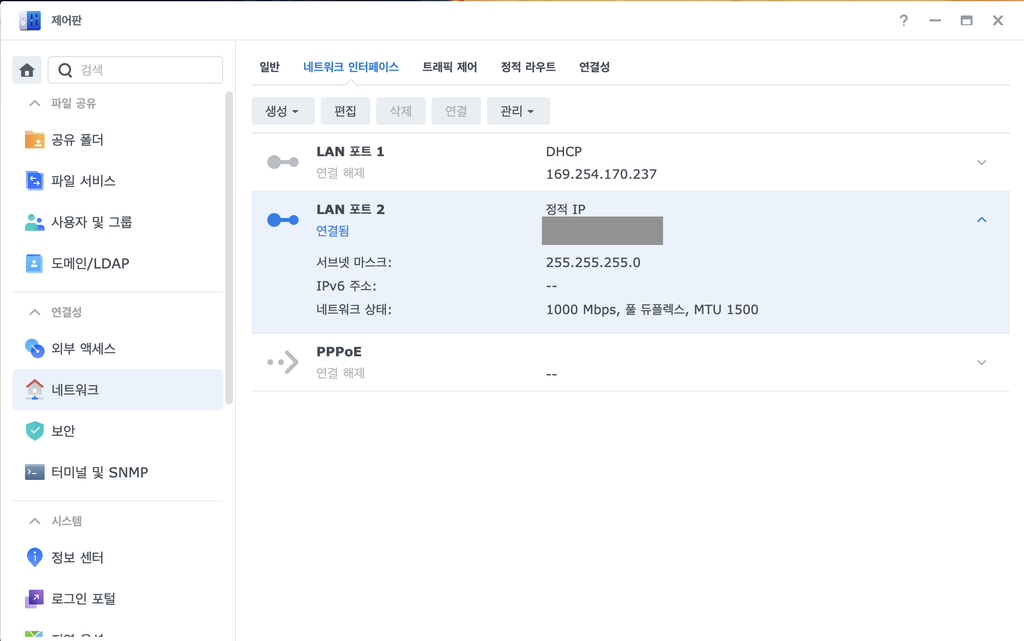Click 연결 해제 status under PPPoE
Image resolution: width=1024 pixels, height=641 pixels.
click(x=340, y=373)
